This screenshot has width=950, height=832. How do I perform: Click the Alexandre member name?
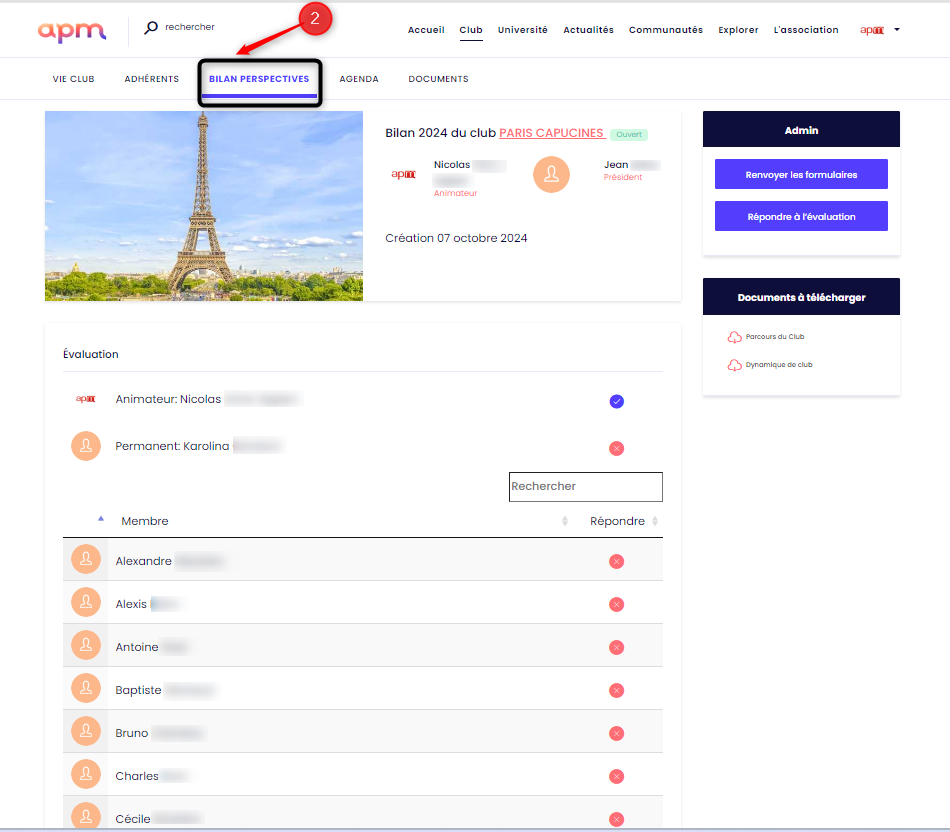144,561
